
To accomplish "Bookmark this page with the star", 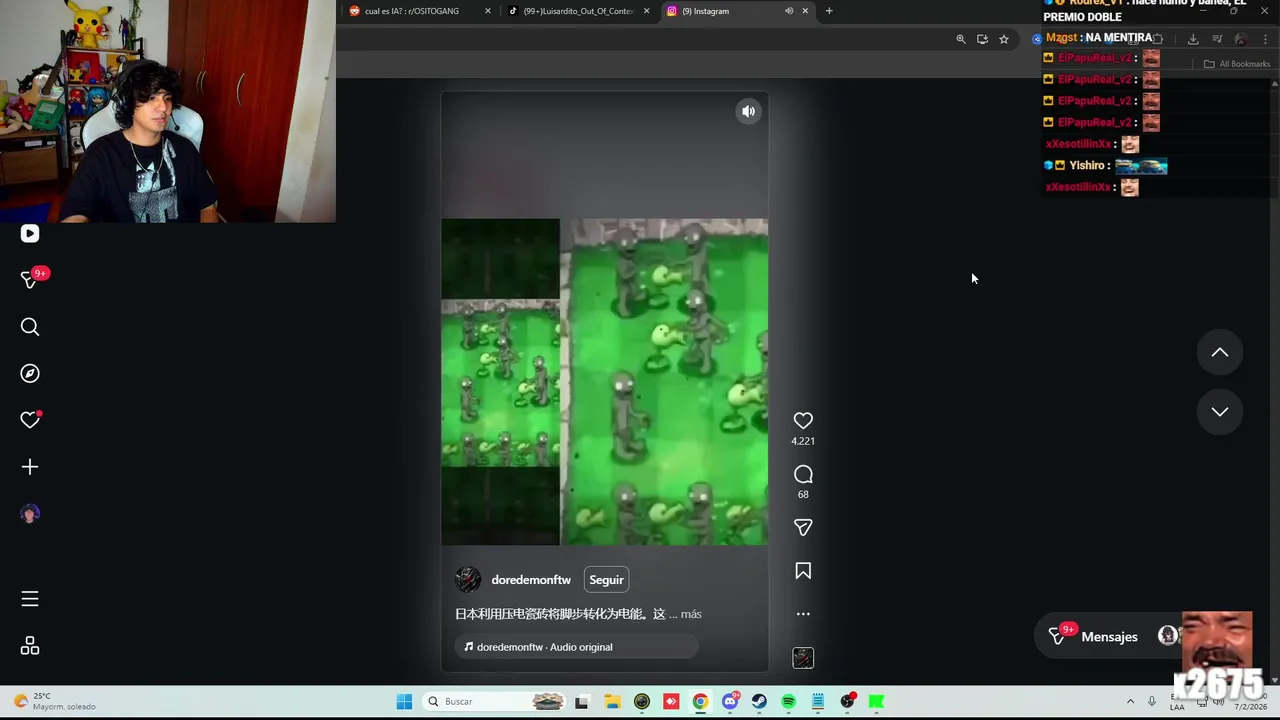I will coord(1004,39).
